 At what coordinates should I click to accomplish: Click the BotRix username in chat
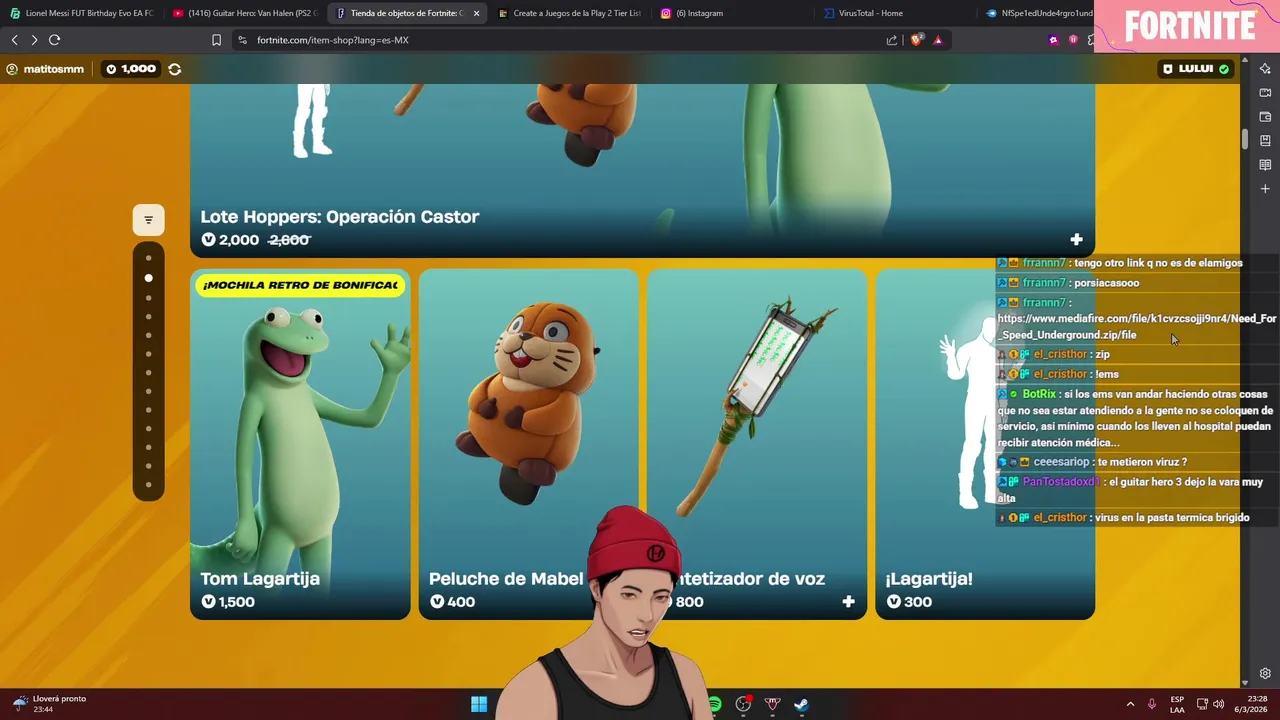1039,394
